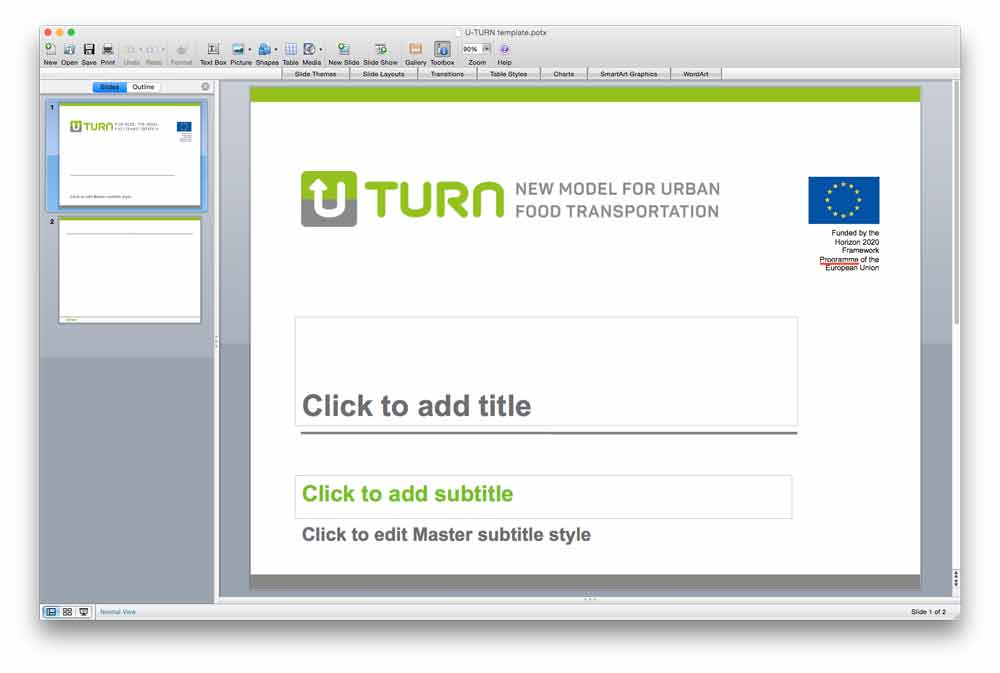
Task: Click the 'Funded by the Horizon 2020' text
Action: [x=849, y=251]
